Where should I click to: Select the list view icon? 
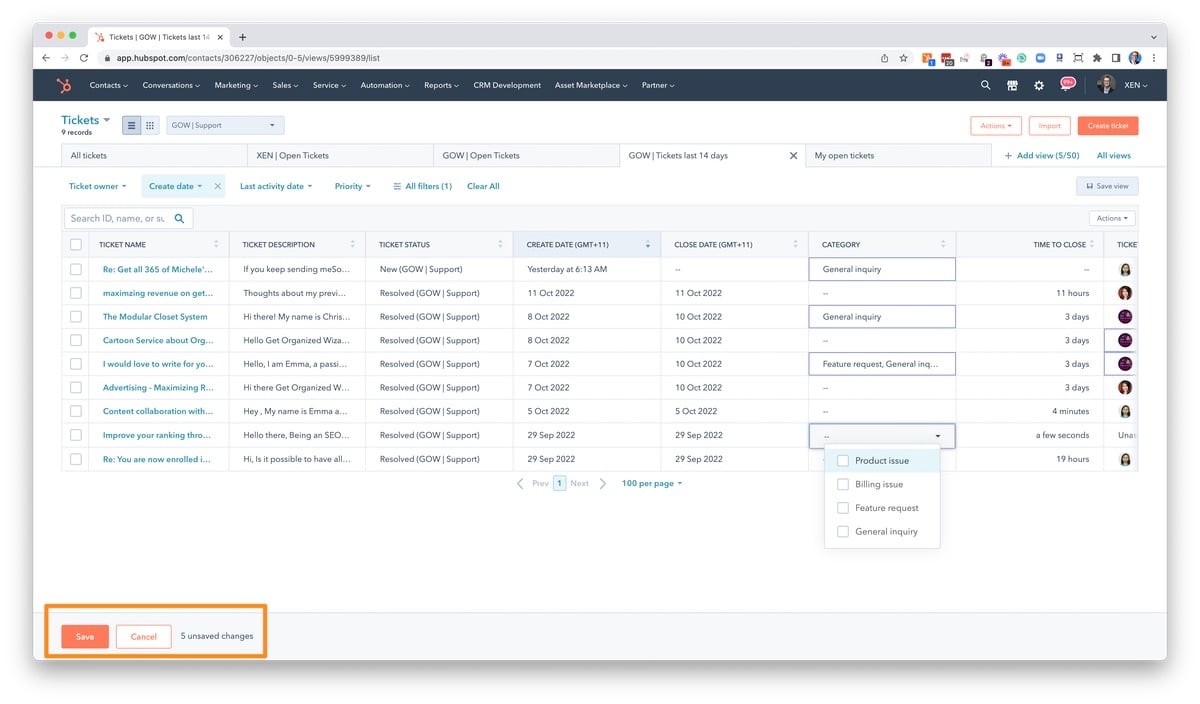(x=131, y=125)
